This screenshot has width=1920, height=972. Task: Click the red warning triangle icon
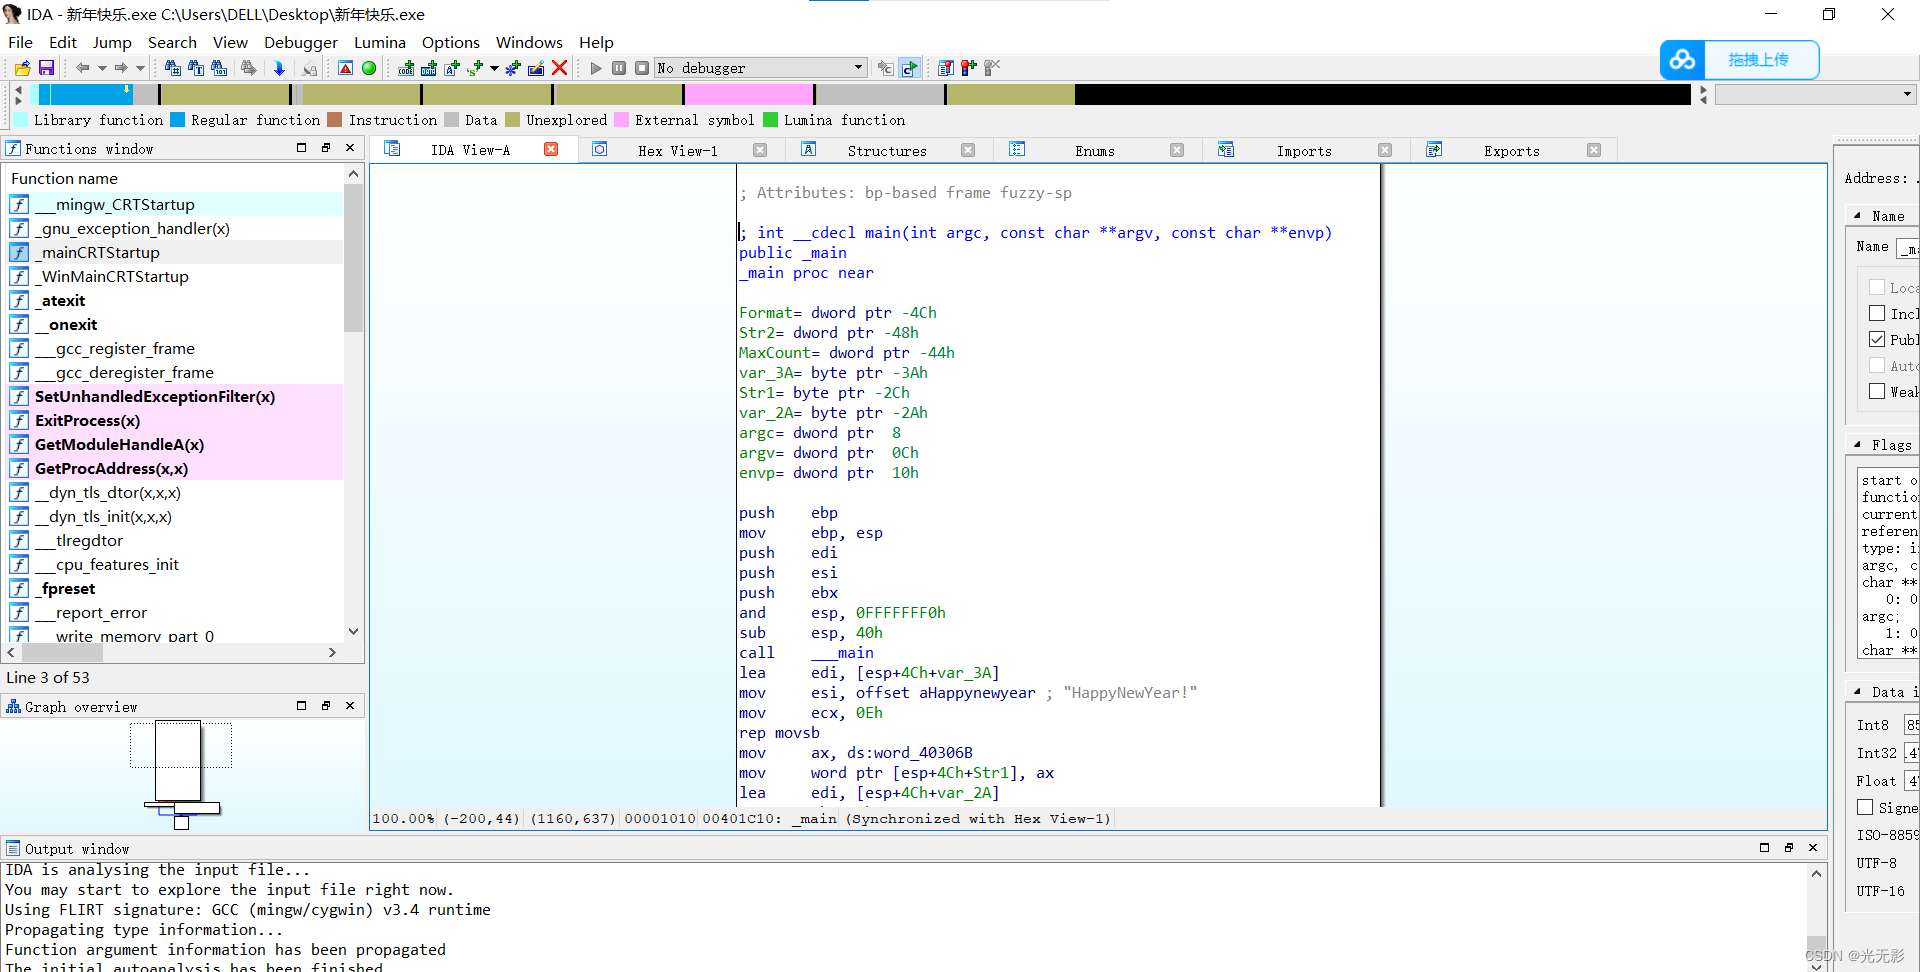[345, 68]
